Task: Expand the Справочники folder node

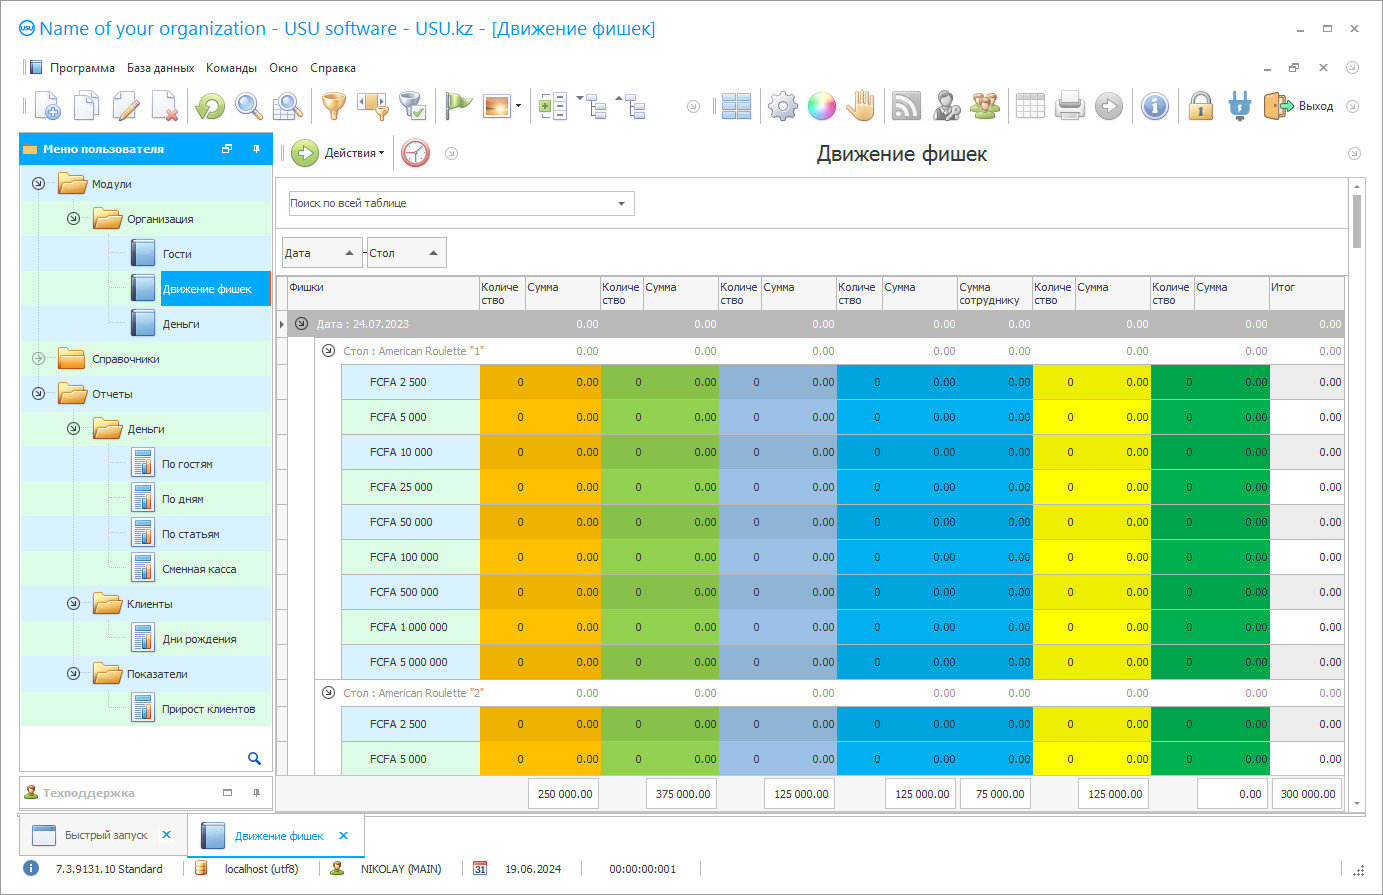Action: point(39,359)
